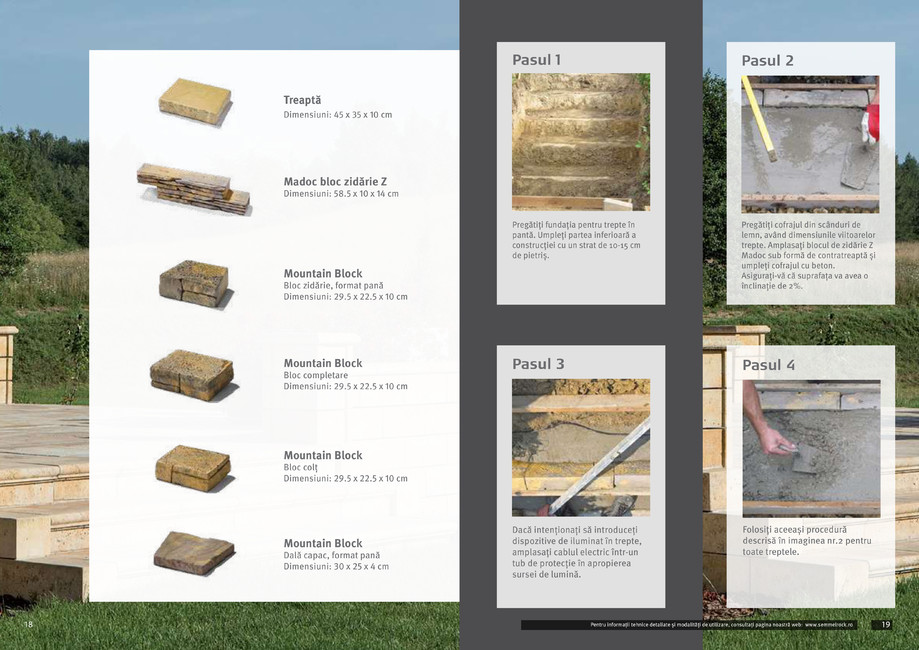The width and height of the screenshot is (919, 650).
Task: Open the Pasul 1 foundation steps photo
Action: click(580, 141)
